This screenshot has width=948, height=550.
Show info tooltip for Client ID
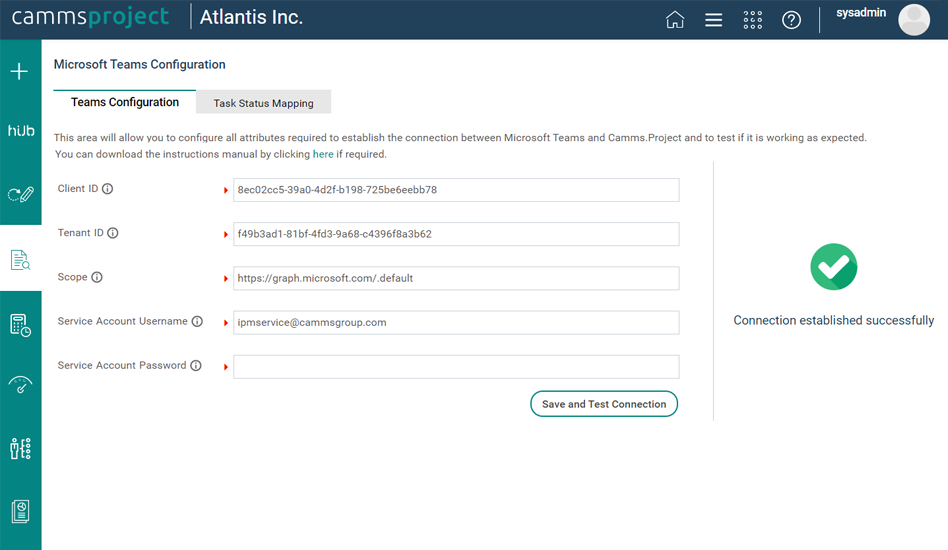pos(108,189)
